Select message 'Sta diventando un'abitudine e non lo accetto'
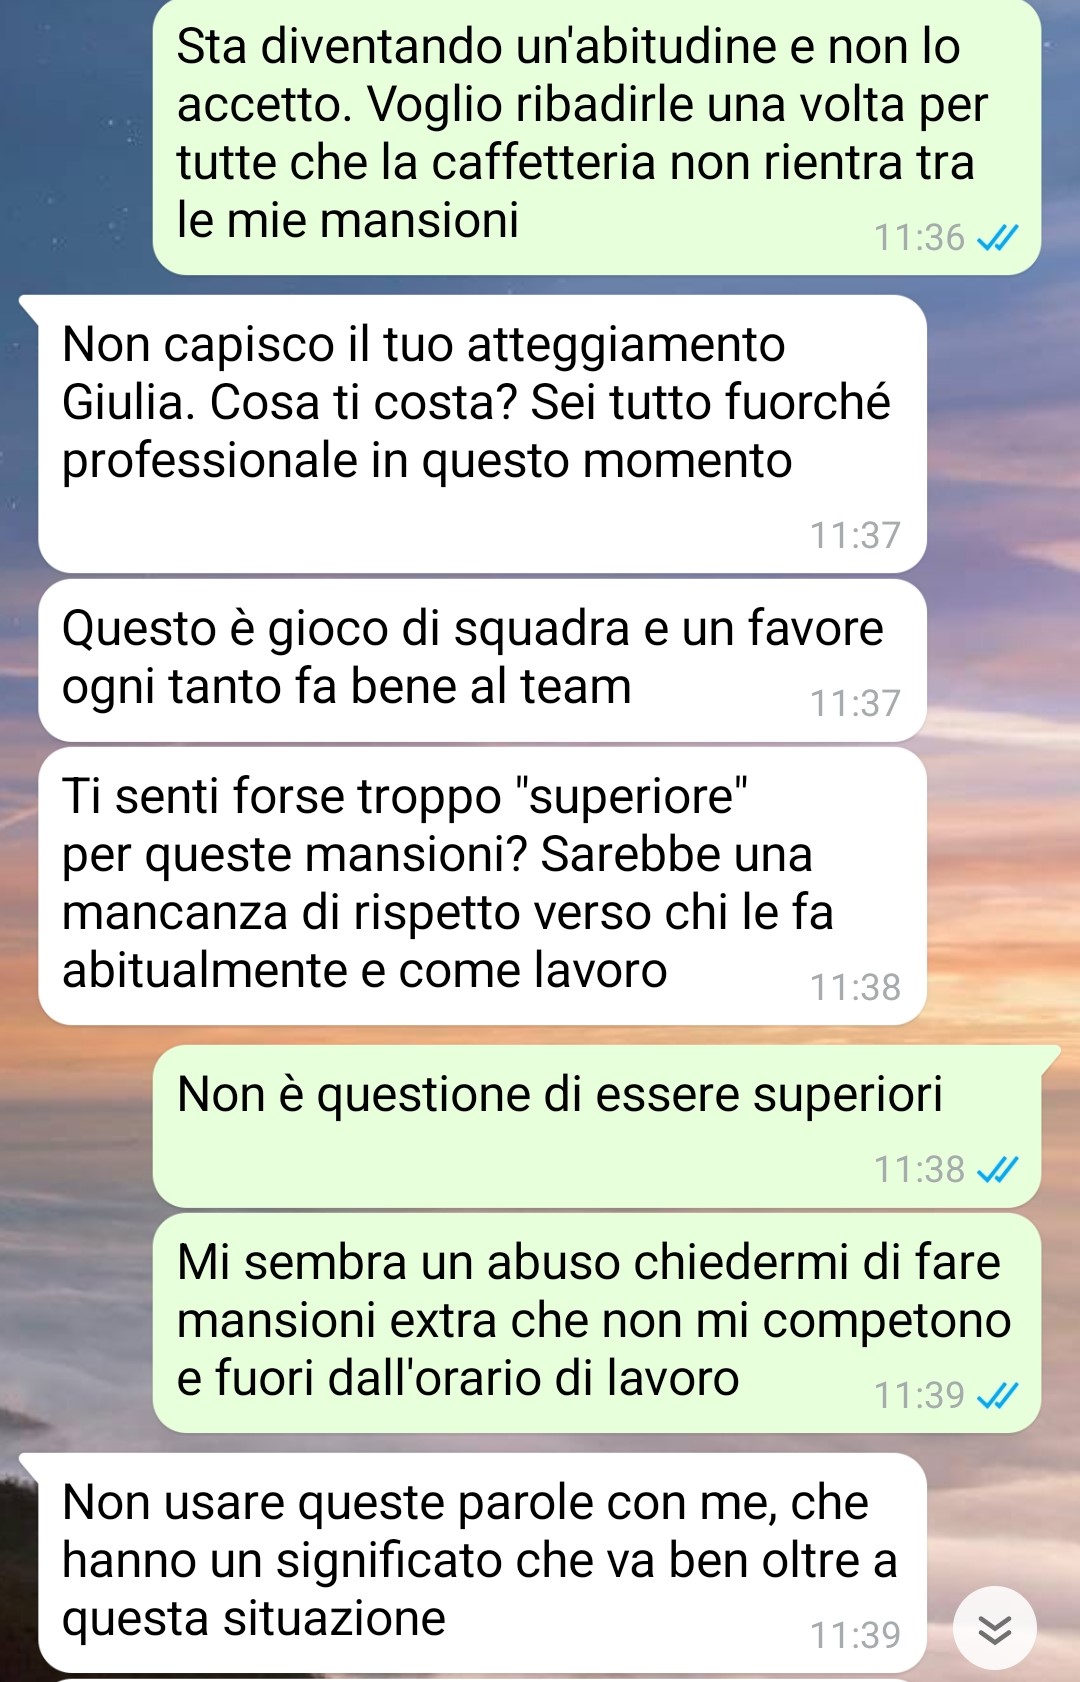 tap(597, 137)
